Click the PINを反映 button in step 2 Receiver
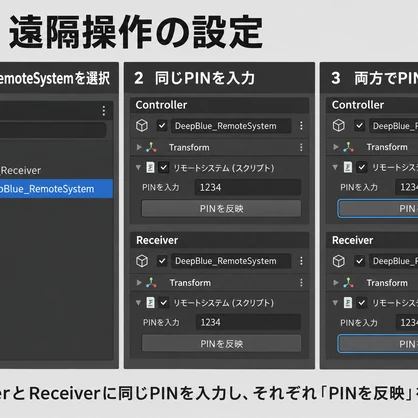This screenshot has width=418, height=418. coord(221,344)
